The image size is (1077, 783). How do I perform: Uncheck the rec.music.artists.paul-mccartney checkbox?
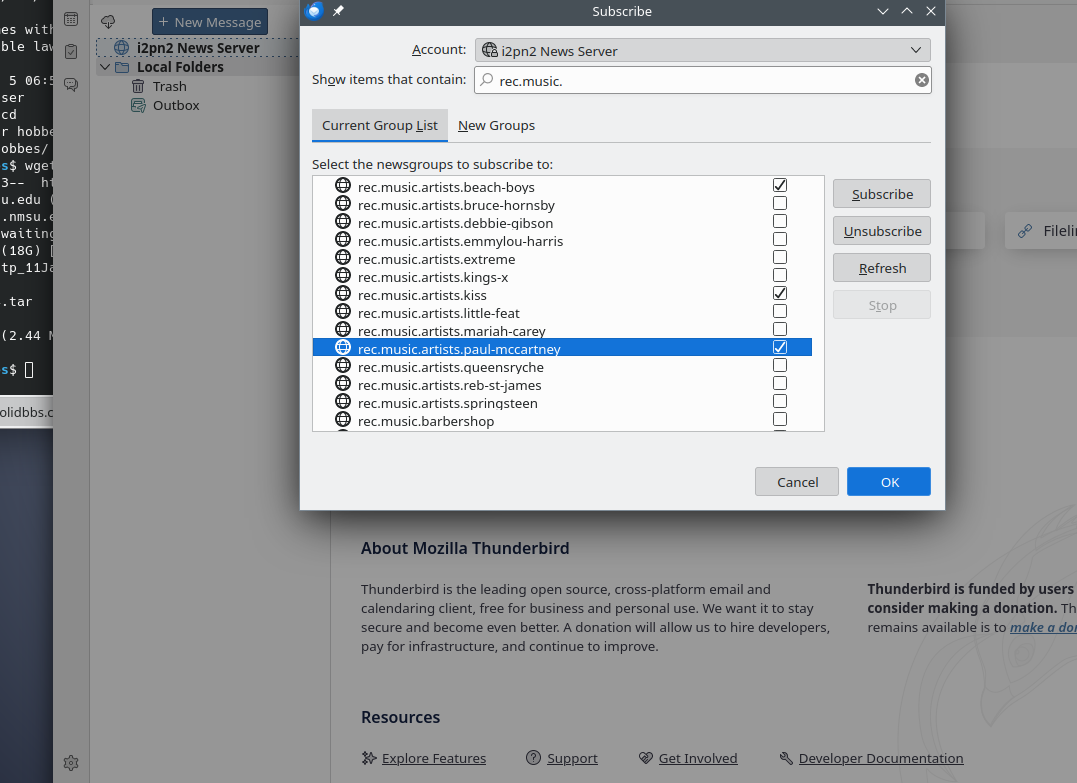coord(780,347)
